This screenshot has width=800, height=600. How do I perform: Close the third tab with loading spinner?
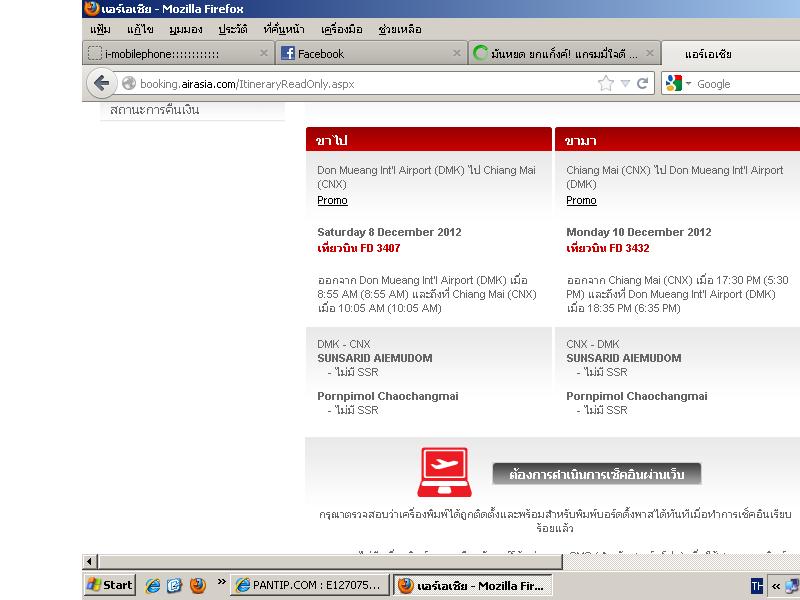(x=649, y=53)
